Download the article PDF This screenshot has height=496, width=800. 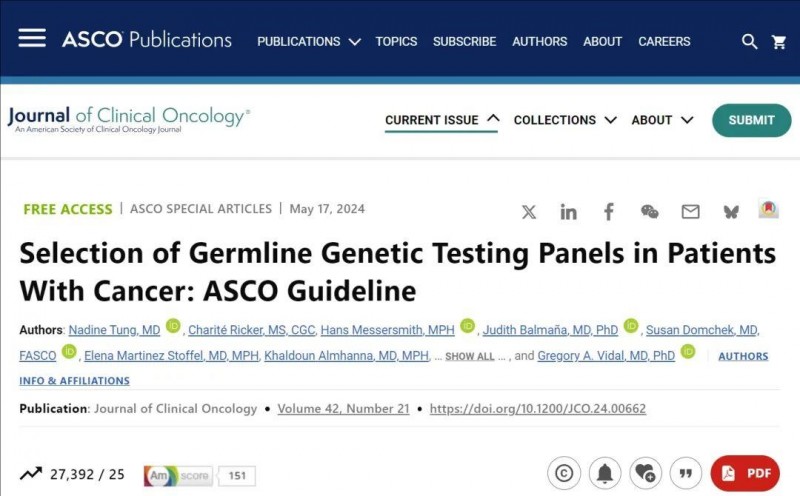(745, 473)
